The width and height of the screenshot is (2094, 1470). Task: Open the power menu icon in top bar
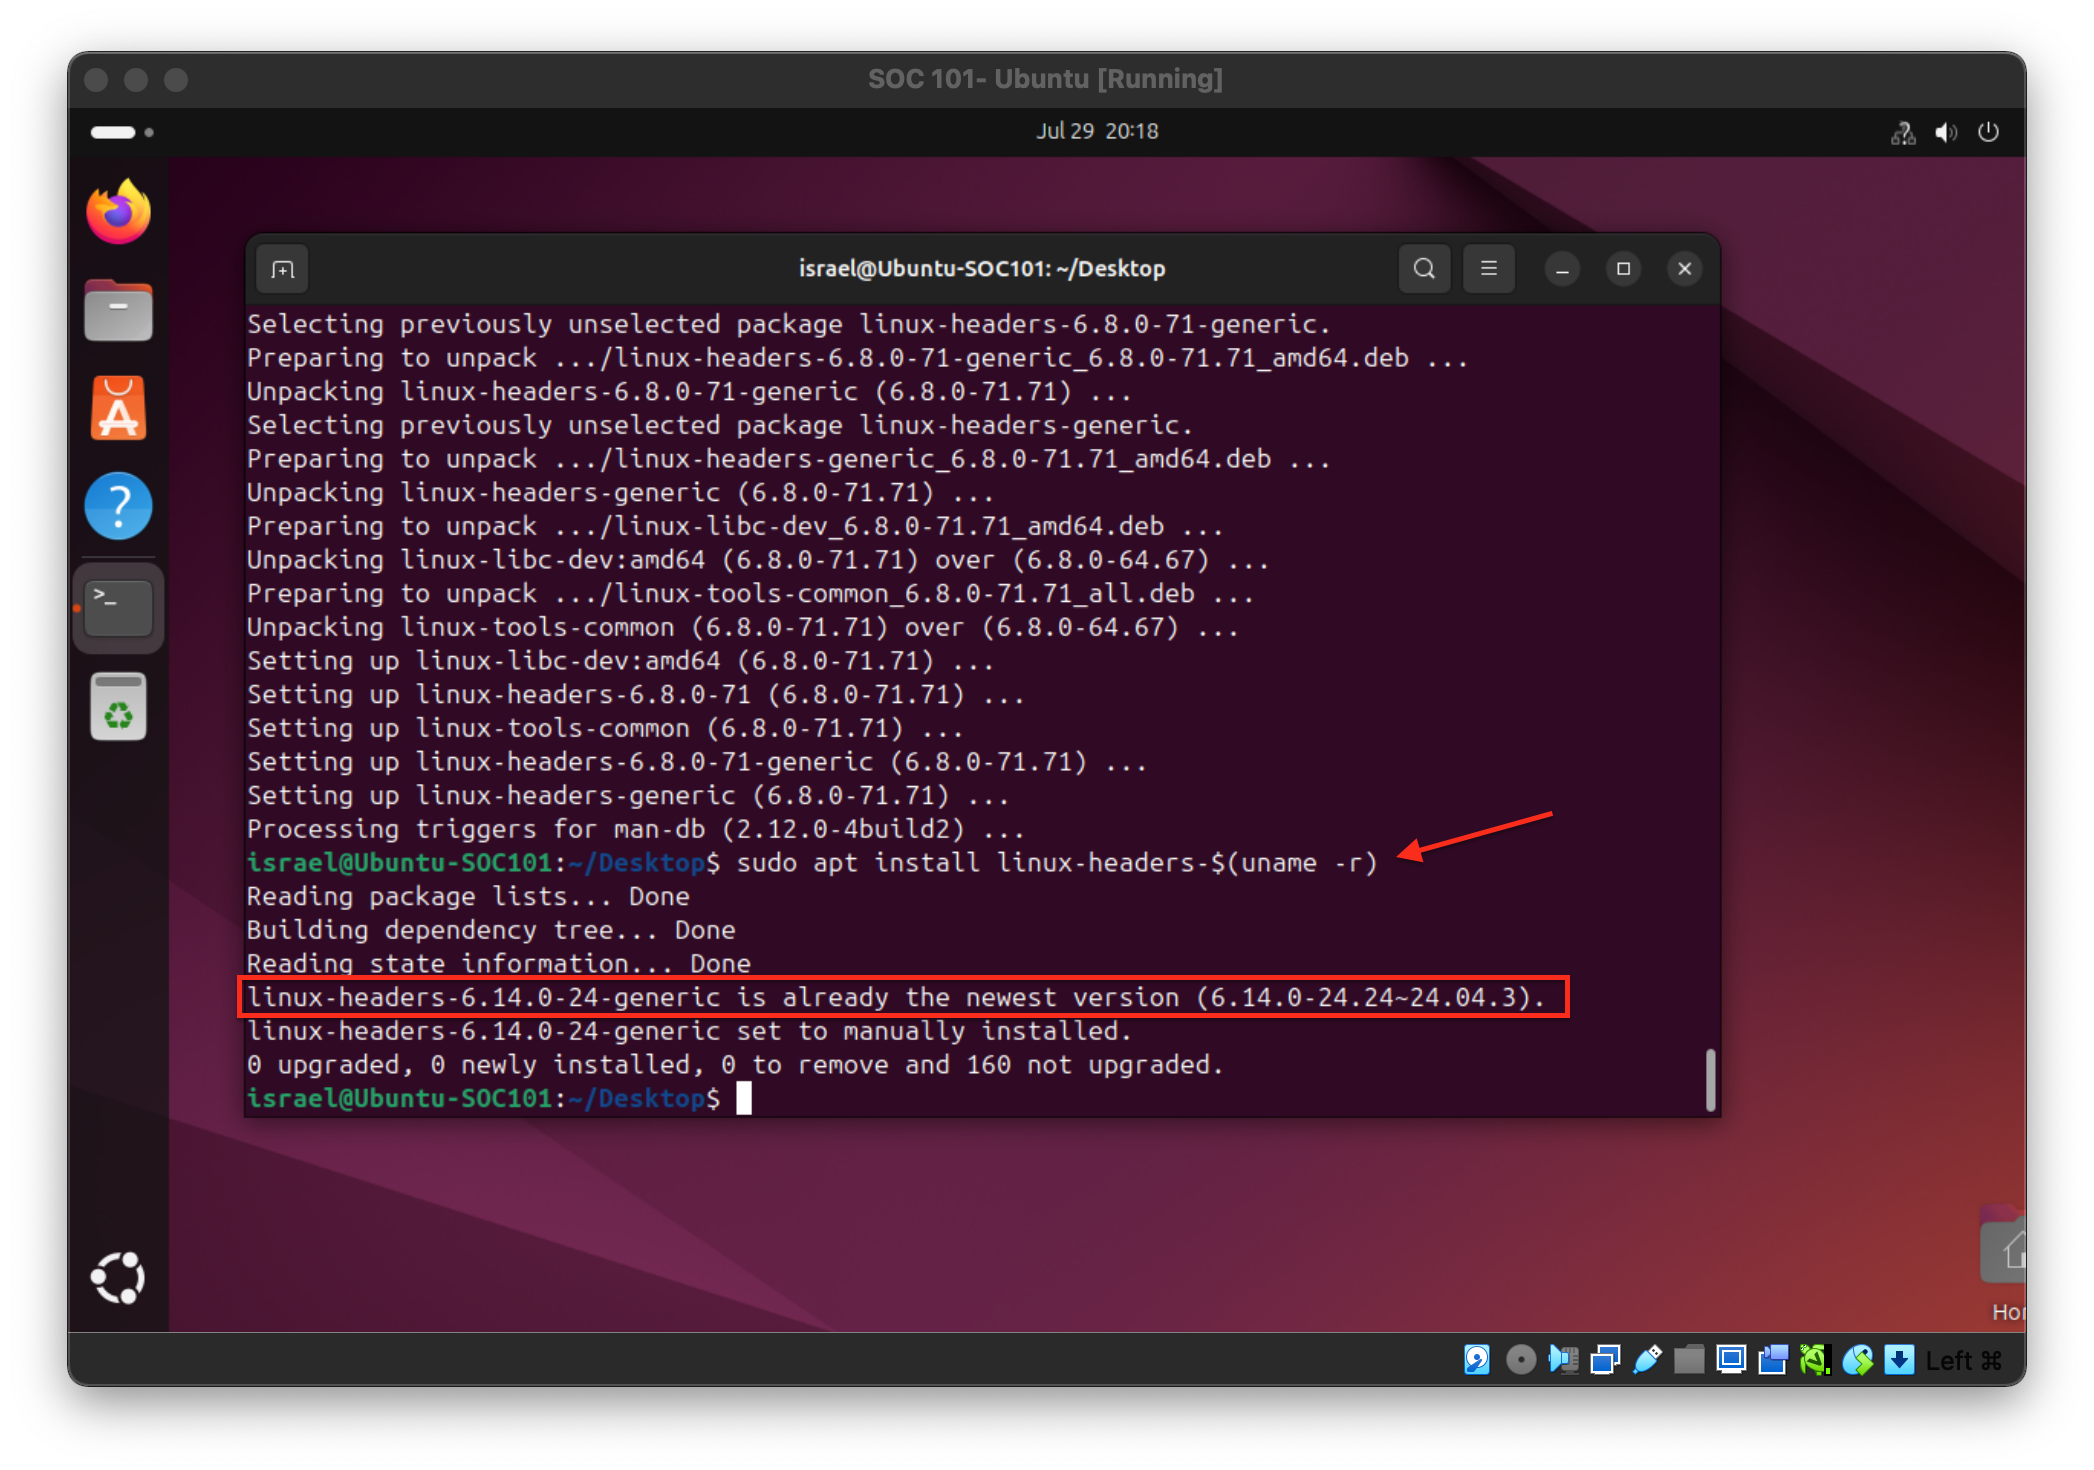(x=1988, y=132)
